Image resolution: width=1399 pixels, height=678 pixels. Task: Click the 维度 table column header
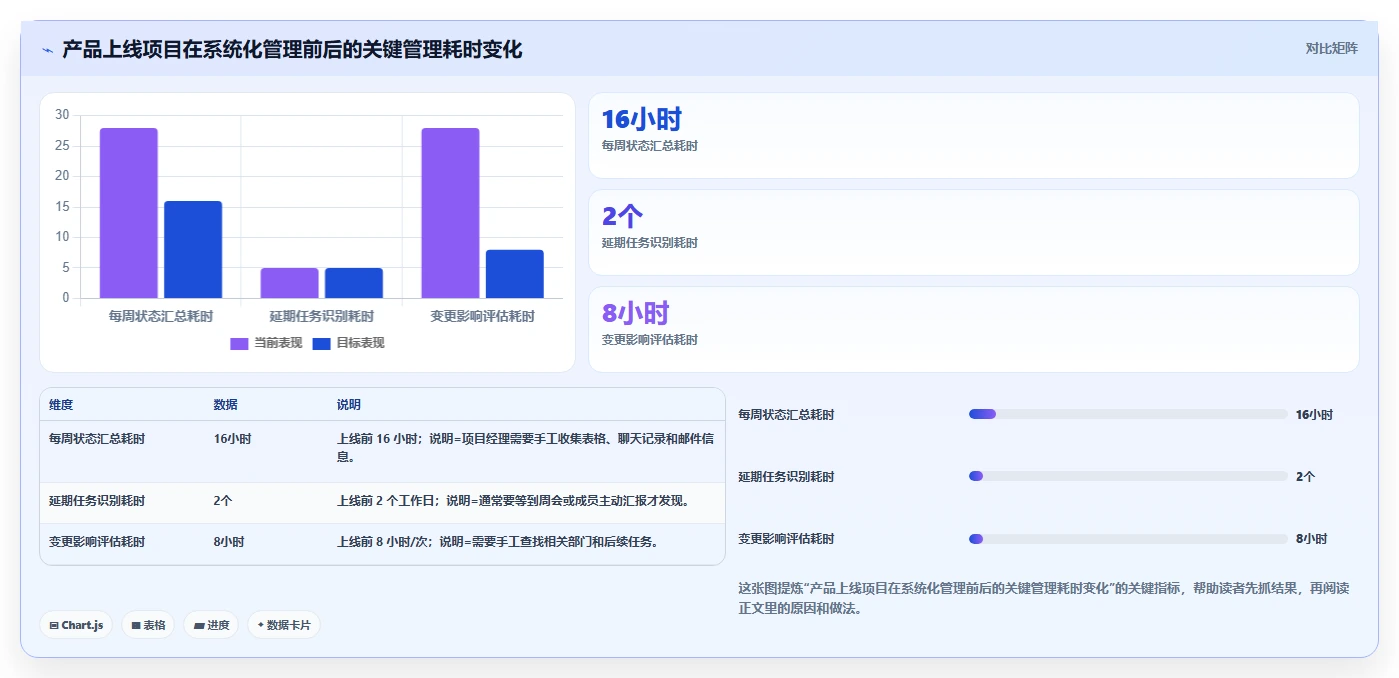[61, 405]
